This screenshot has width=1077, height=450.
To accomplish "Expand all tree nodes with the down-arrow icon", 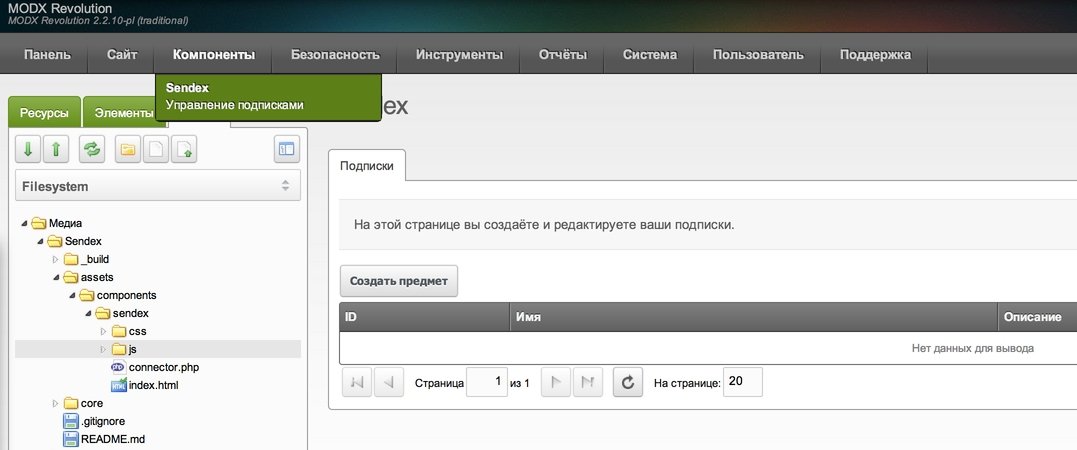I will pos(29,149).
